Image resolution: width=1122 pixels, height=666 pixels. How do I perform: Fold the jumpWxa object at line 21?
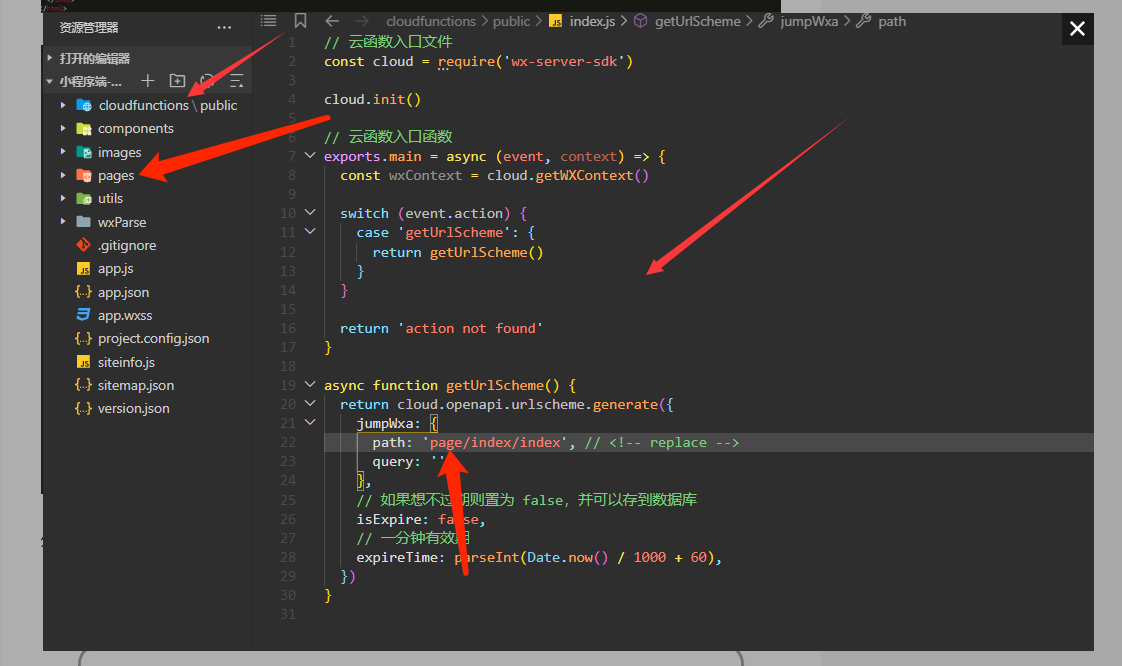point(310,422)
